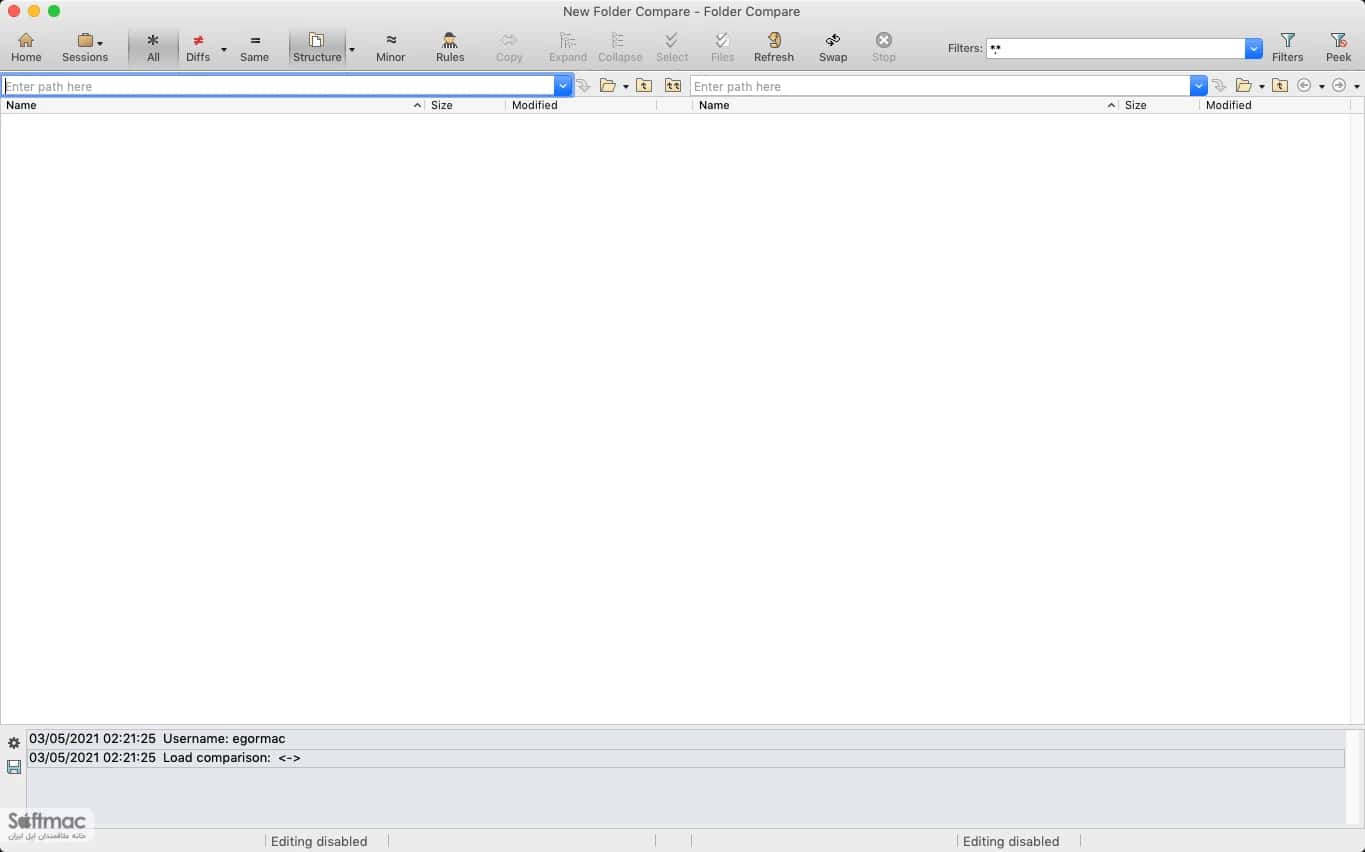This screenshot has width=1365, height=852.
Task: Select the 'Username: egormac' log entry
Action: point(685,739)
